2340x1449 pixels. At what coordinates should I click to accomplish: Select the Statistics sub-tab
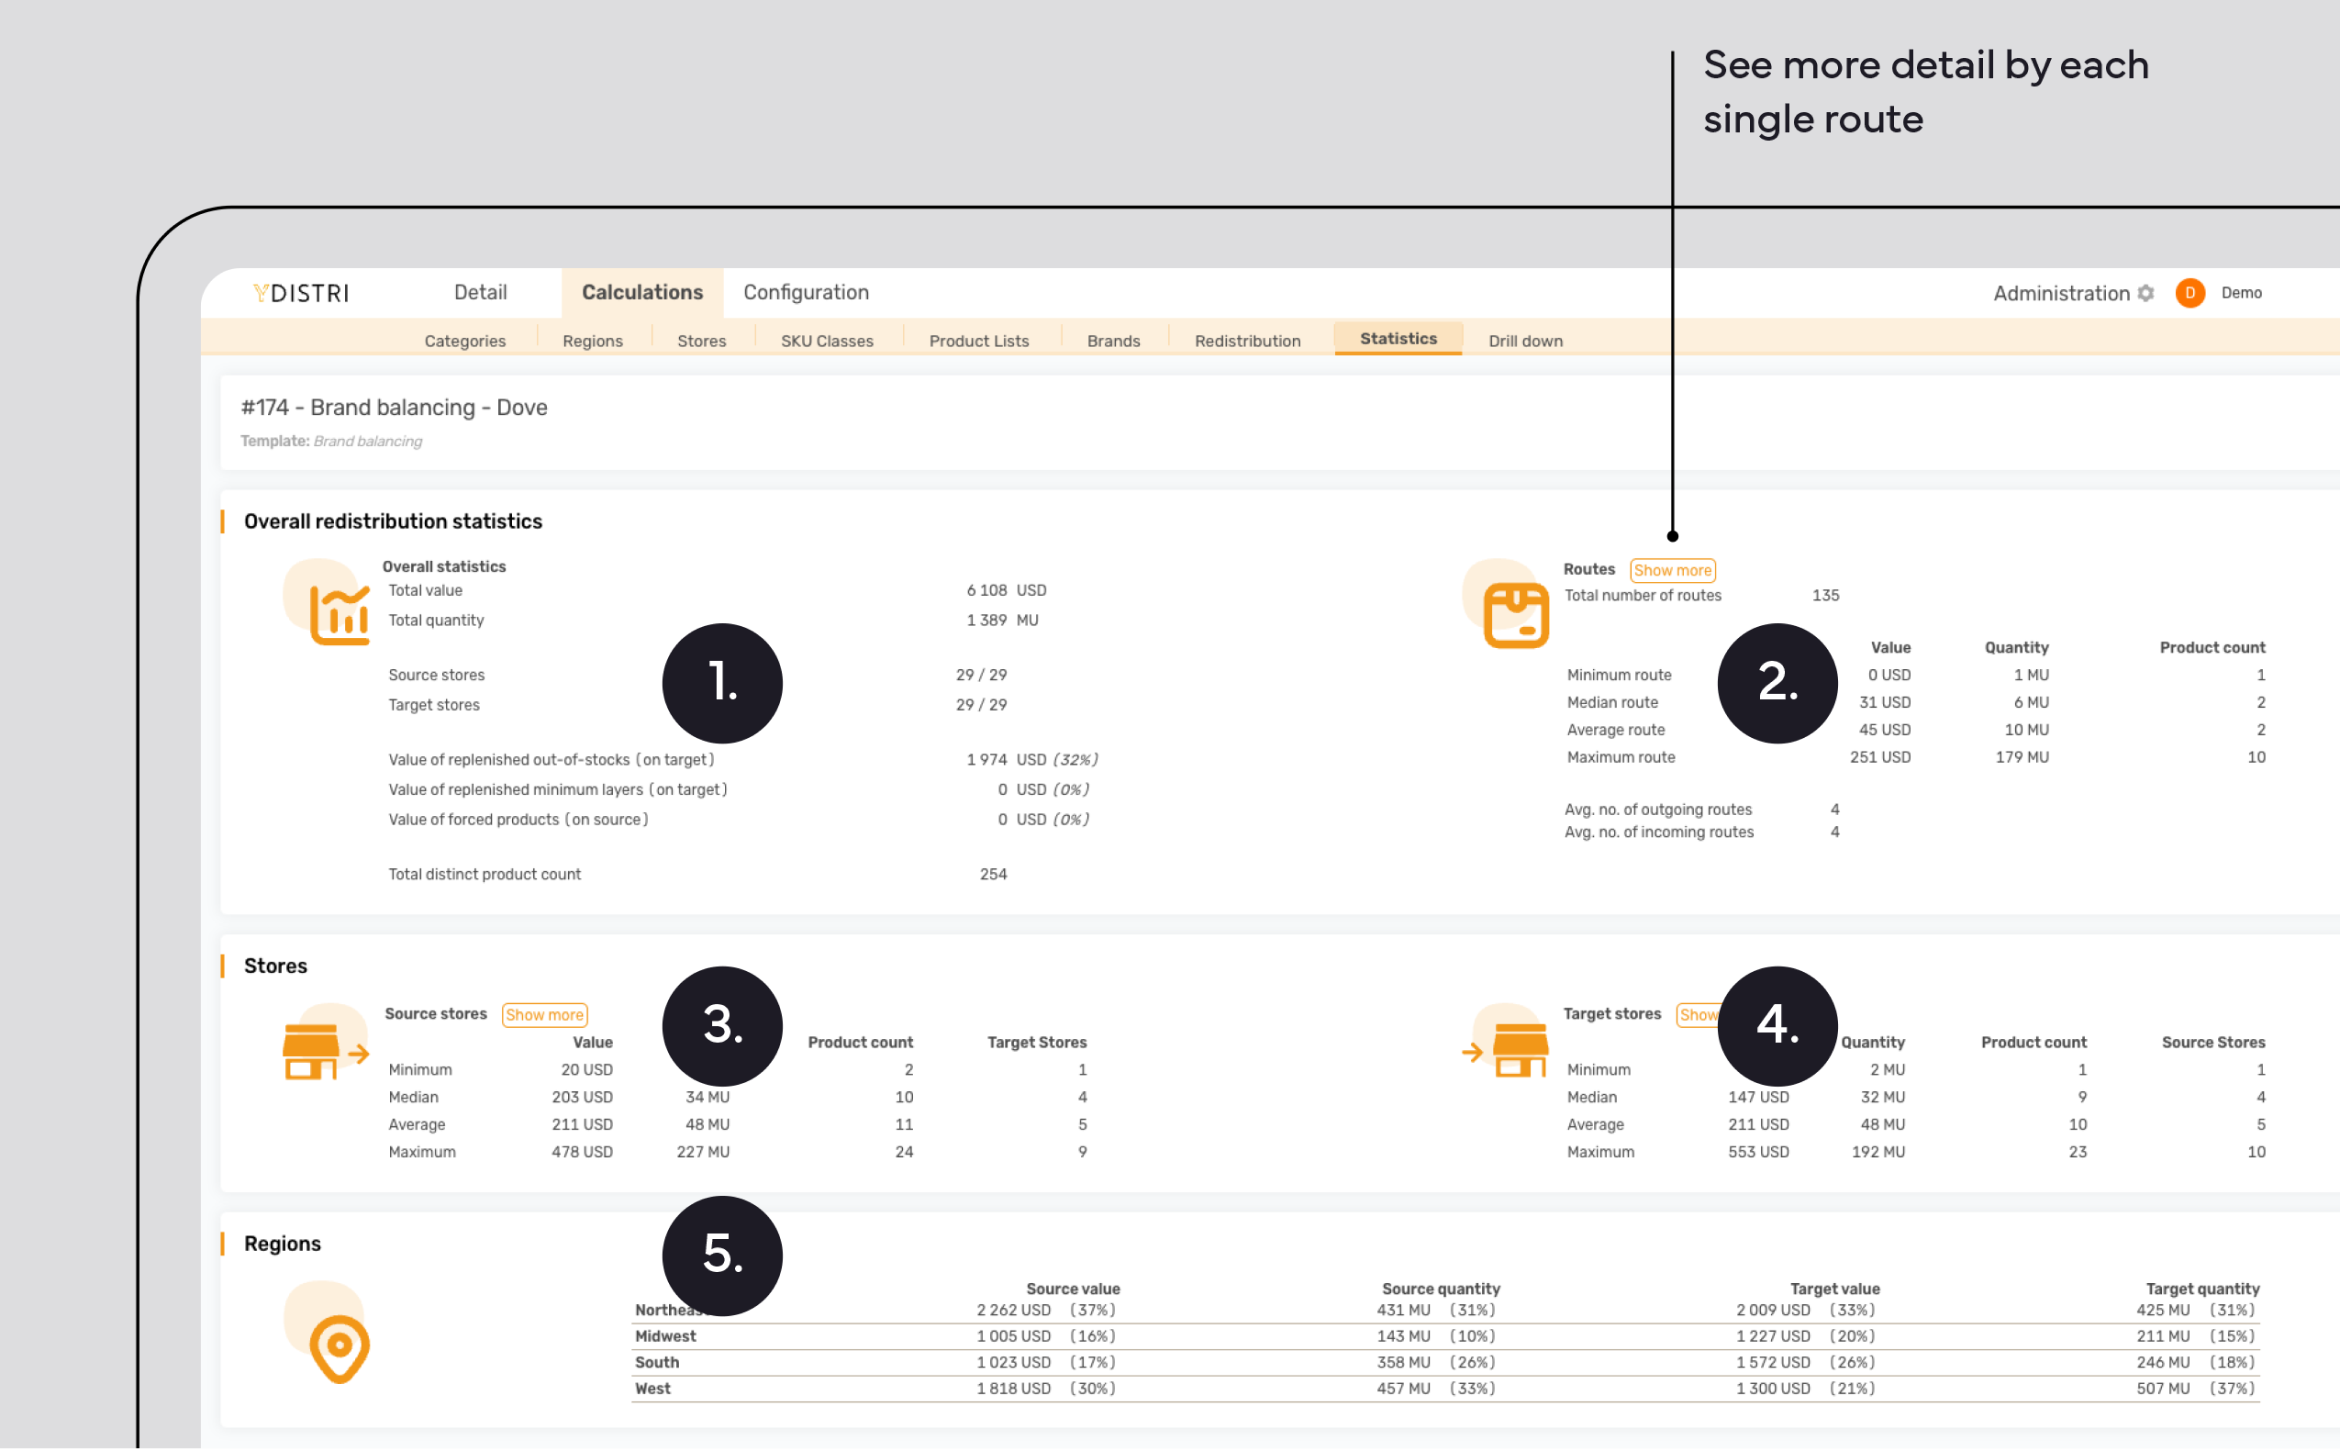(x=1398, y=338)
